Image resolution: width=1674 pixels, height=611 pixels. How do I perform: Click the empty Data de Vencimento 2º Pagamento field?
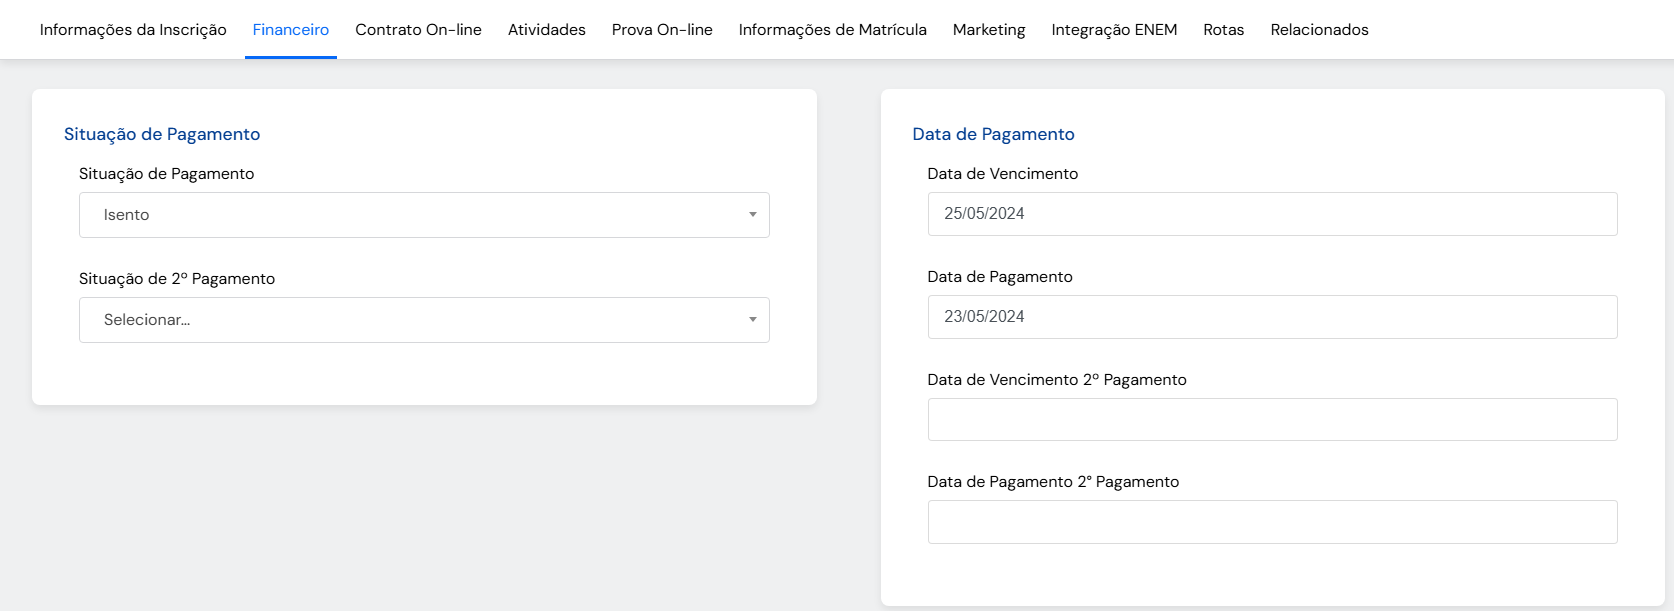pos(1272,420)
